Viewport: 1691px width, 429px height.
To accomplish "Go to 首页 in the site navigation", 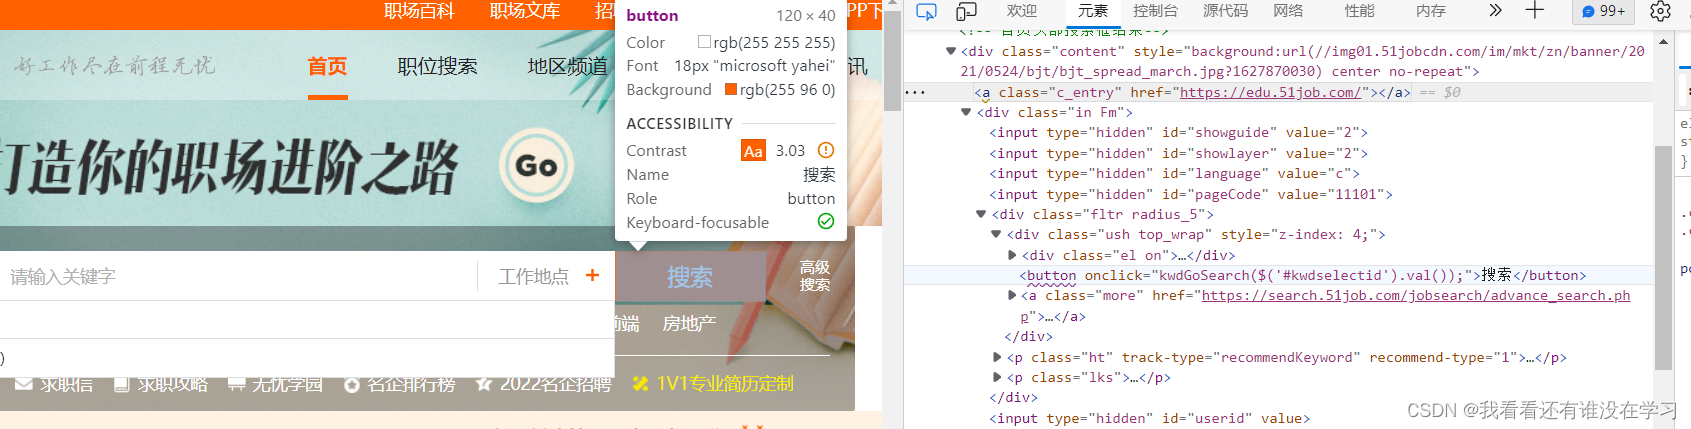I will pos(327,66).
